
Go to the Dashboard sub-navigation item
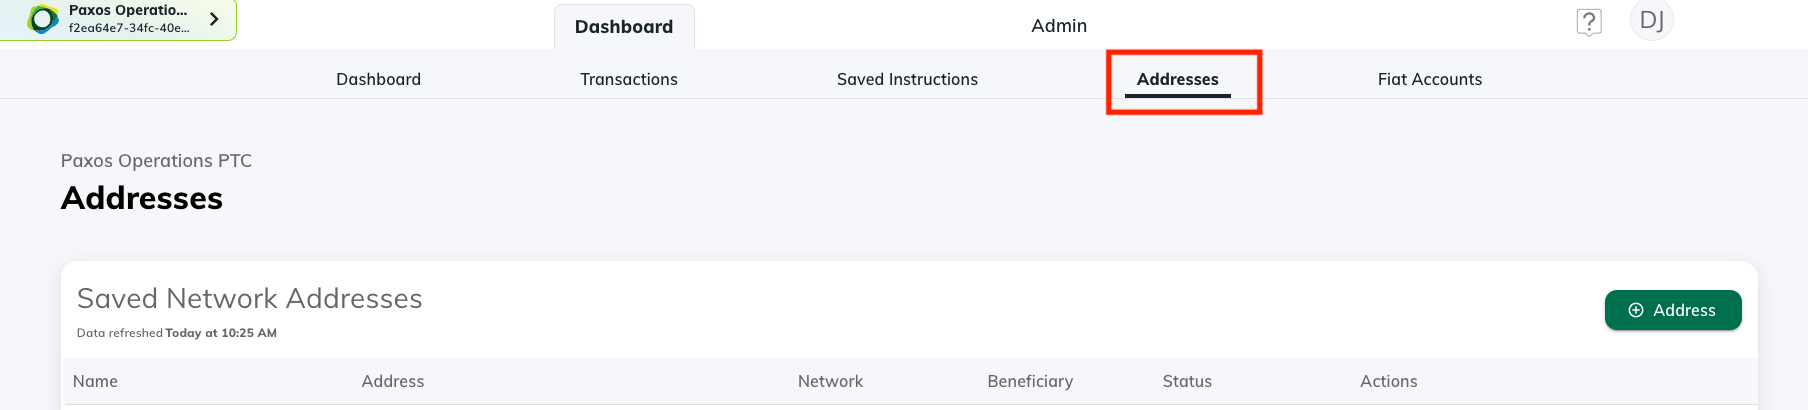click(378, 79)
